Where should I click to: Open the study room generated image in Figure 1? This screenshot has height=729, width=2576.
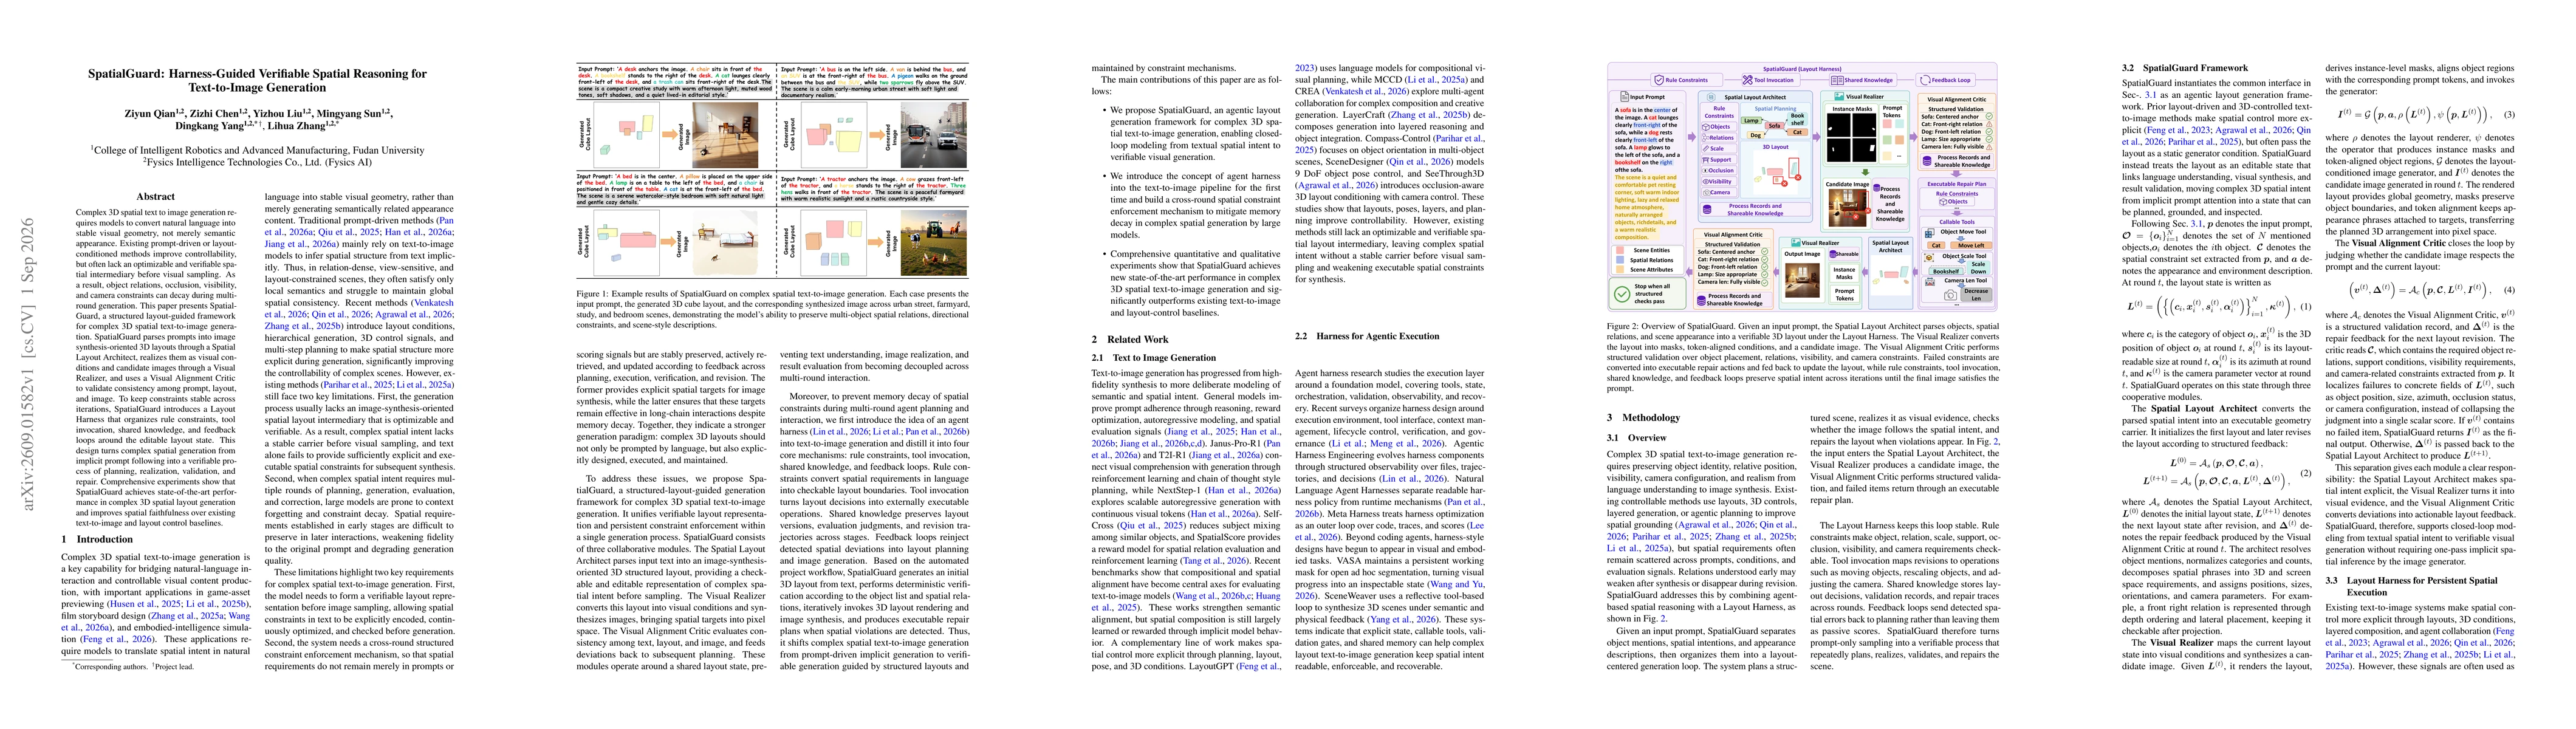(725, 135)
